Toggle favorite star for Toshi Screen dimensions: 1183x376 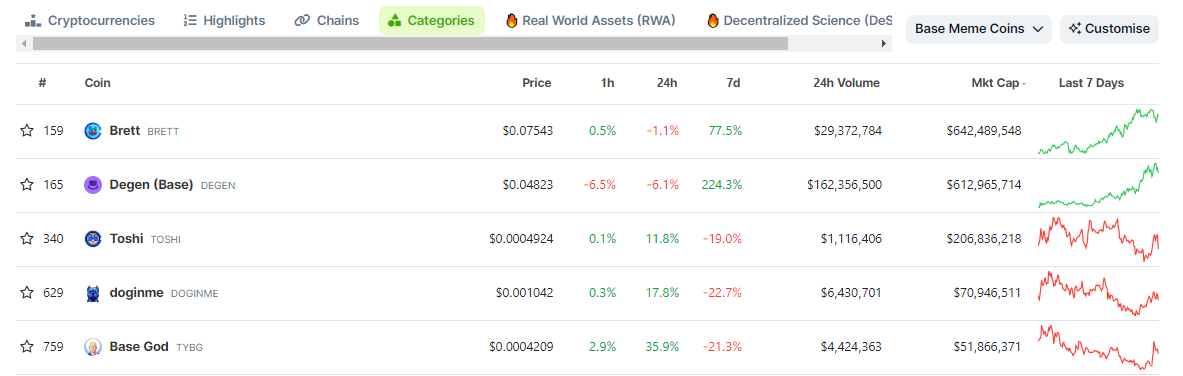pos(27,239)
